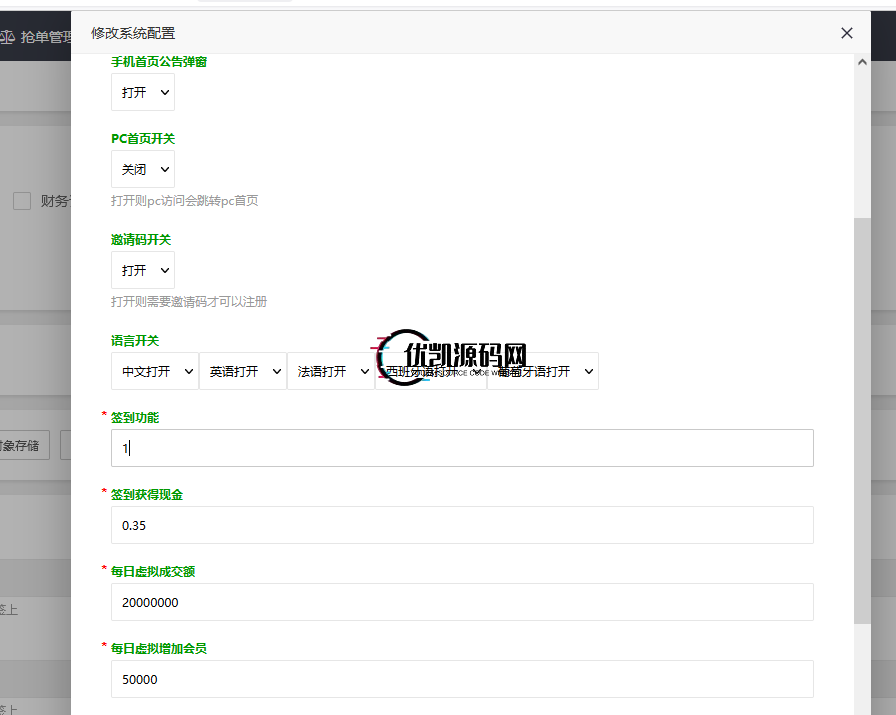Expand the PC首页开关 dropdown
Image resolution: width=896 pixels, height=715 pixels.
pyautogui.click(x=143, y=170)
